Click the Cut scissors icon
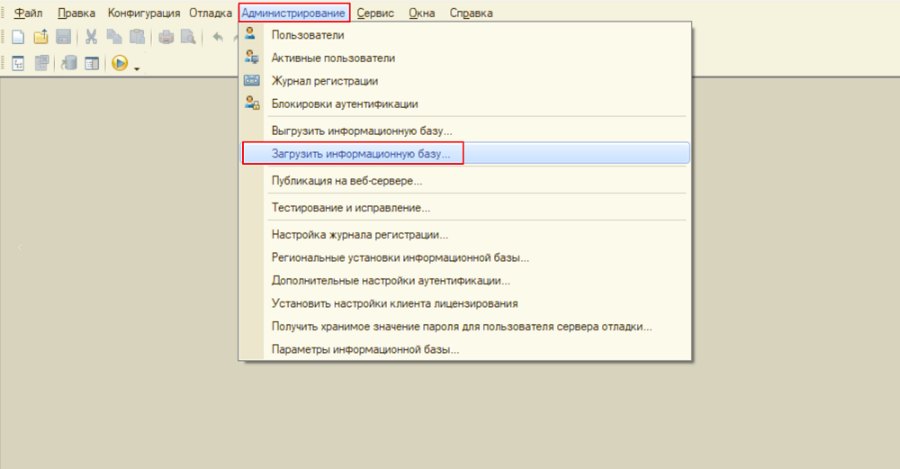The height and width of the screenshot is (469, 900). 91,37
